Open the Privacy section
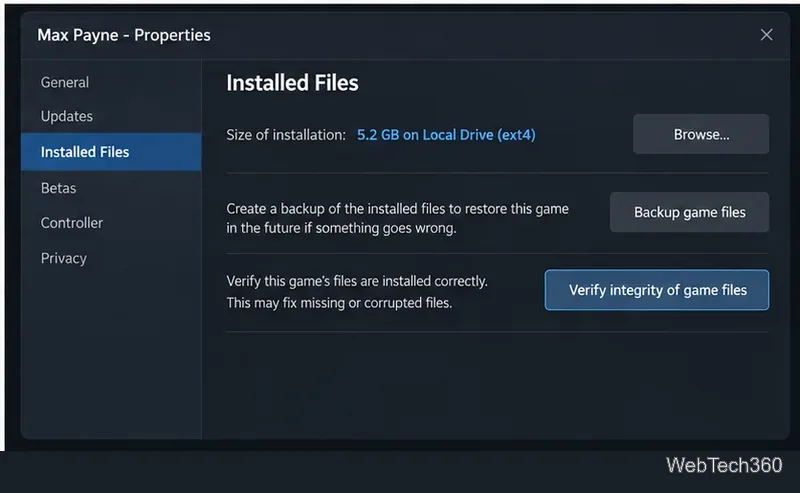800x493 pixels. tap(64, 258)
